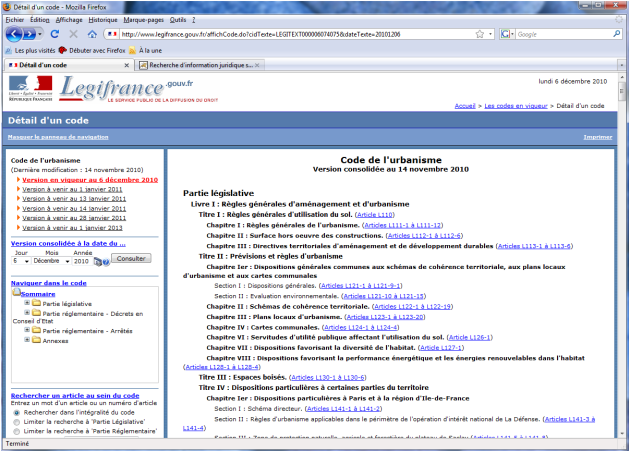The height and width of the screenshot is (452, 630).
Task: Click the Legifrance logo
Action: [x=139, y=89]
